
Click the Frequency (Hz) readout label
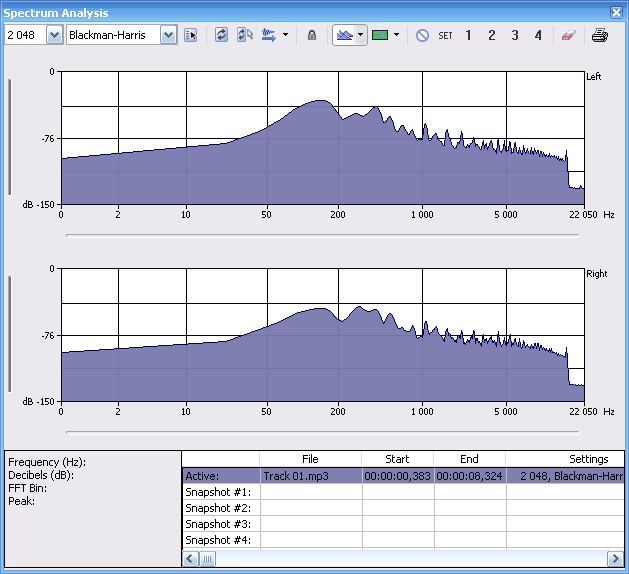tap(47, 462)
